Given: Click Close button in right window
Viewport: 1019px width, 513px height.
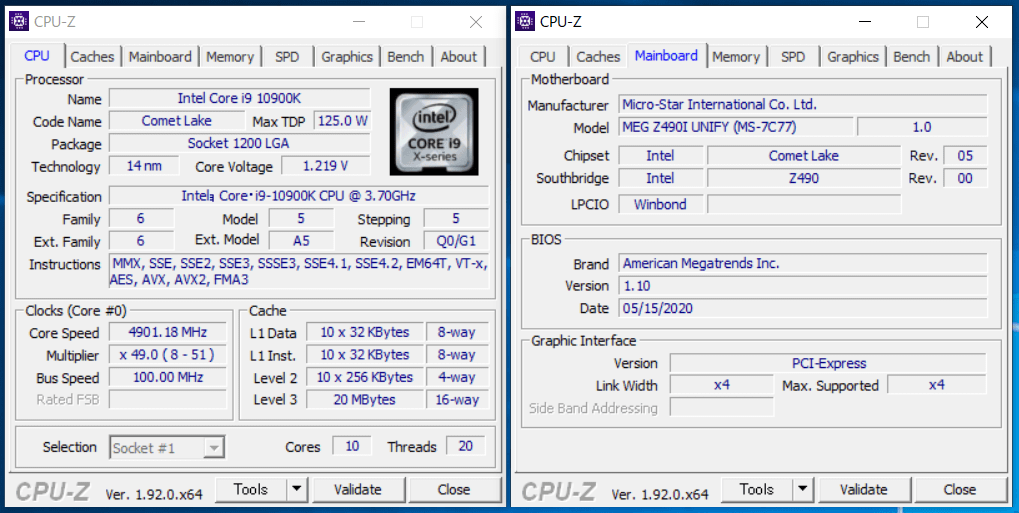Looking at the screenshot, I should coord(960,490).
